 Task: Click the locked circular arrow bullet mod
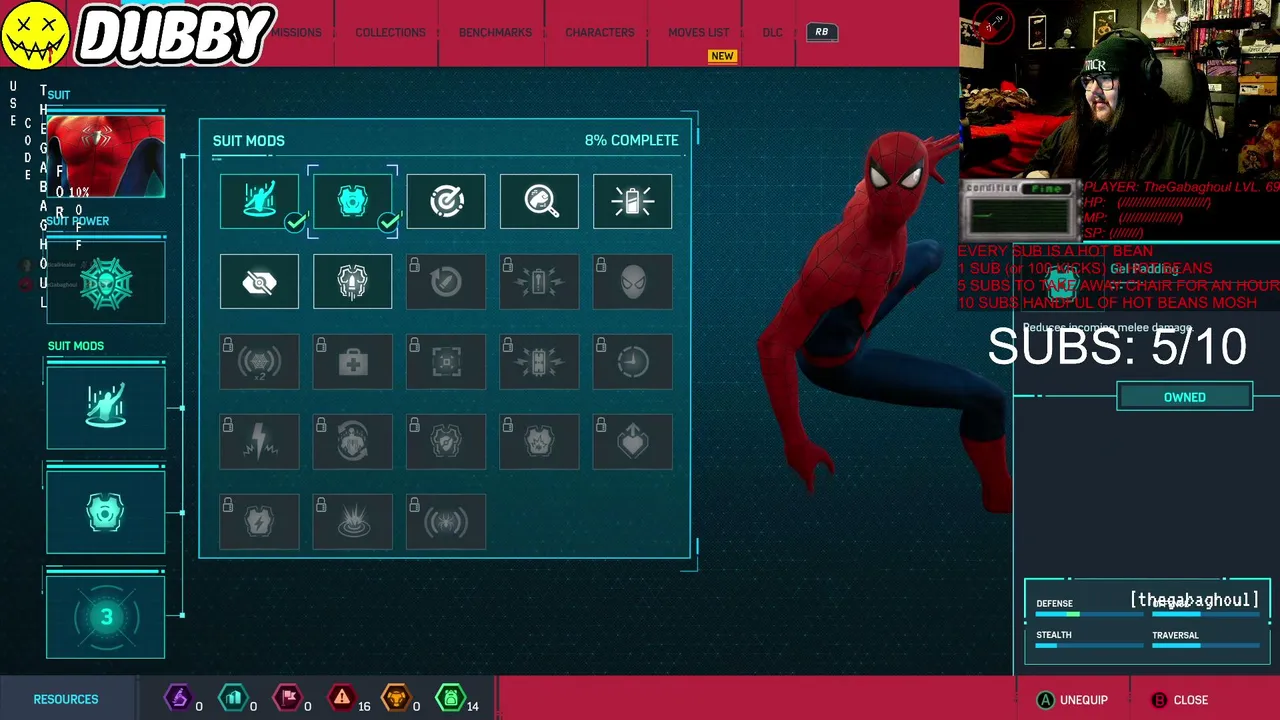tap(446, 281)
